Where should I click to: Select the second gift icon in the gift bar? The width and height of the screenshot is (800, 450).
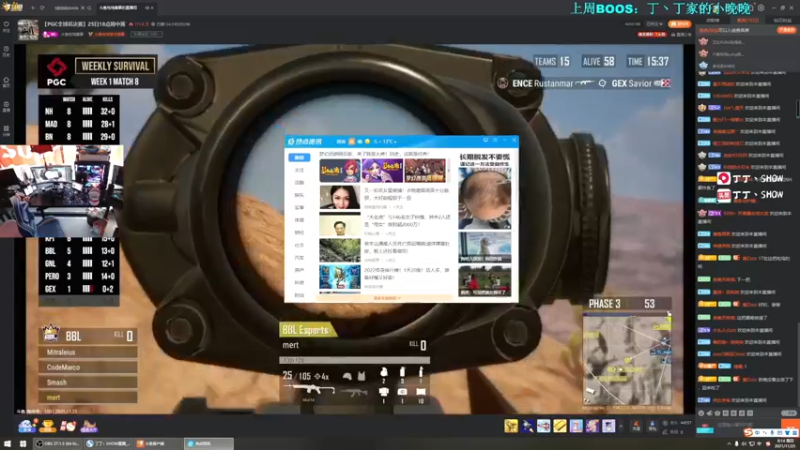pyautogui.click(x=527, y=426)
